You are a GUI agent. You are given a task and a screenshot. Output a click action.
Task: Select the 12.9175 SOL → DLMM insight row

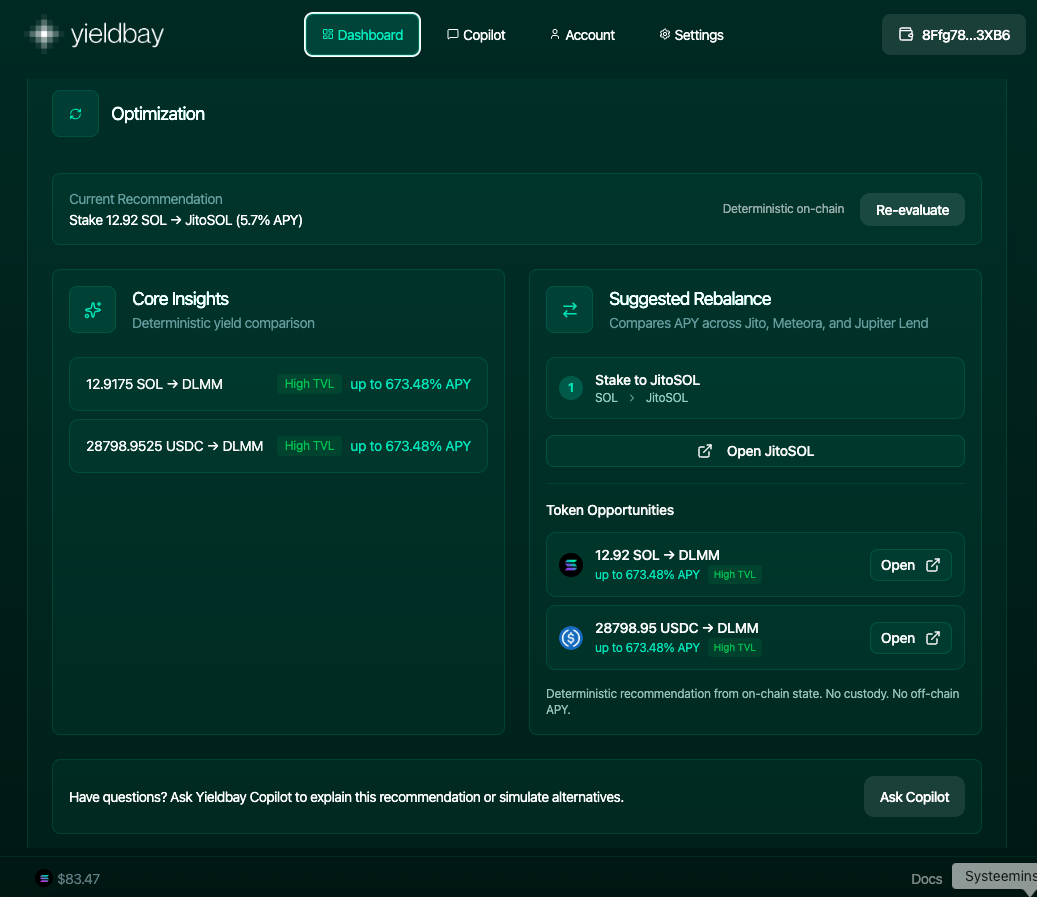tap(278, 384)
